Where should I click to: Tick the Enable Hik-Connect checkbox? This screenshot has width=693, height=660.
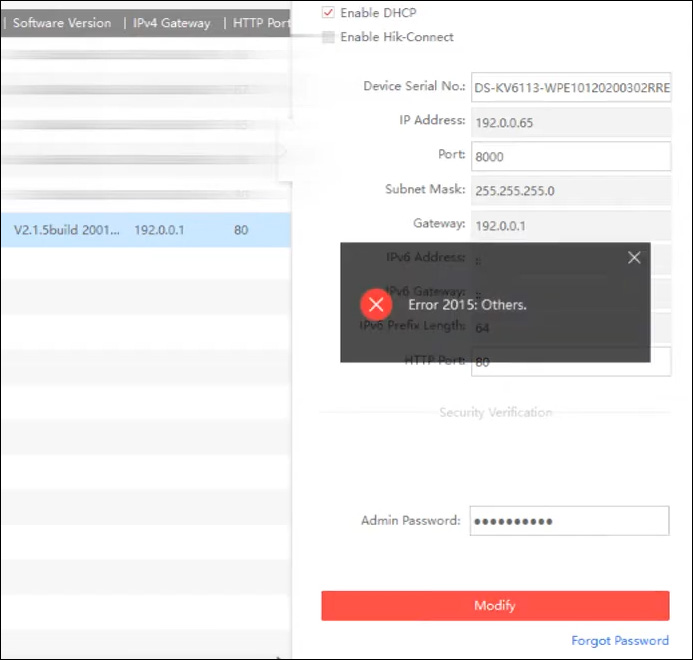(328, 37)
